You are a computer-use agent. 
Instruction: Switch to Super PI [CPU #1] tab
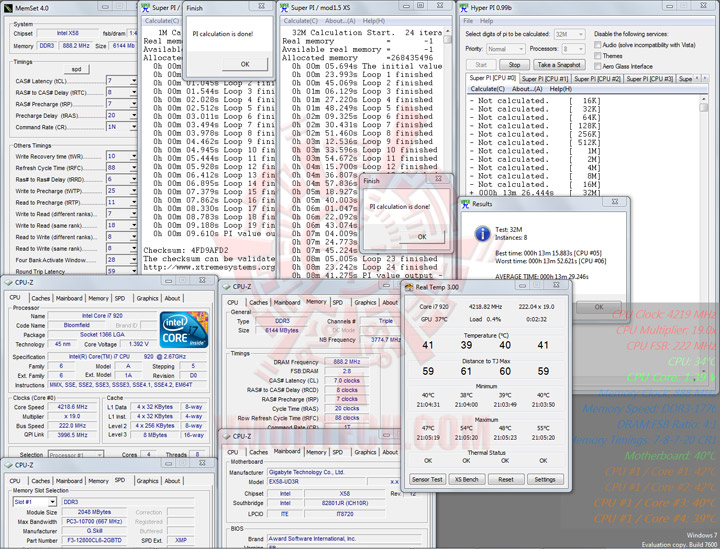545,79
